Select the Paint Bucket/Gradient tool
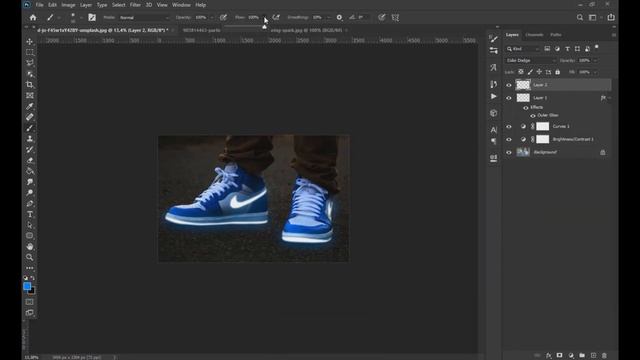This screenshot has height=360, width=640. pos(30,171)
